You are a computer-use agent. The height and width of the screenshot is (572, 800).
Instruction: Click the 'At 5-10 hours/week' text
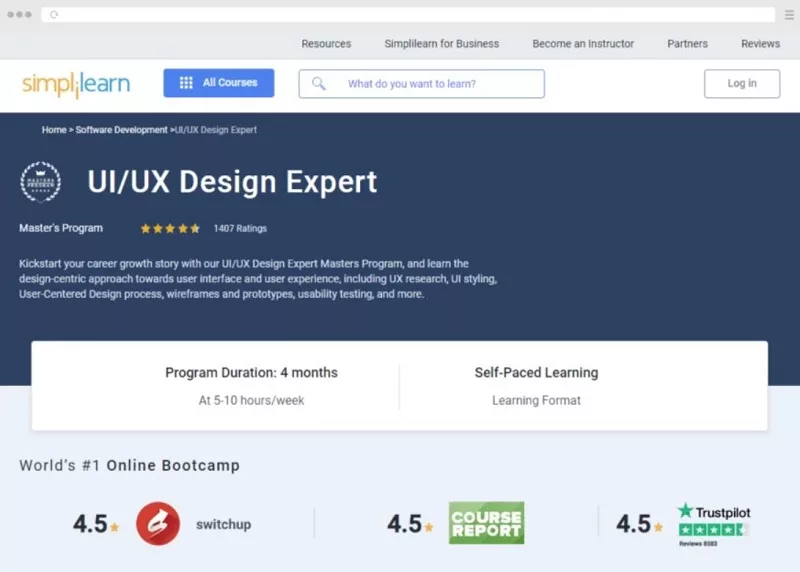point(252,401)
